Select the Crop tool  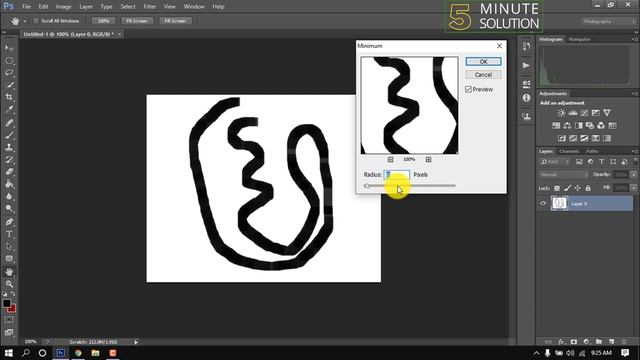[x=9, y=97]
